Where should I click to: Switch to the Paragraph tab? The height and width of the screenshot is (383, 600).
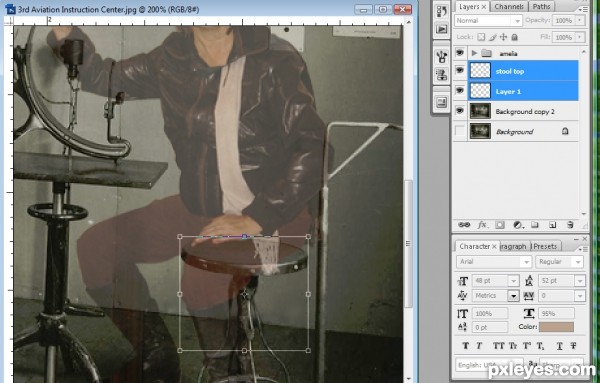[x=514, y=246]
